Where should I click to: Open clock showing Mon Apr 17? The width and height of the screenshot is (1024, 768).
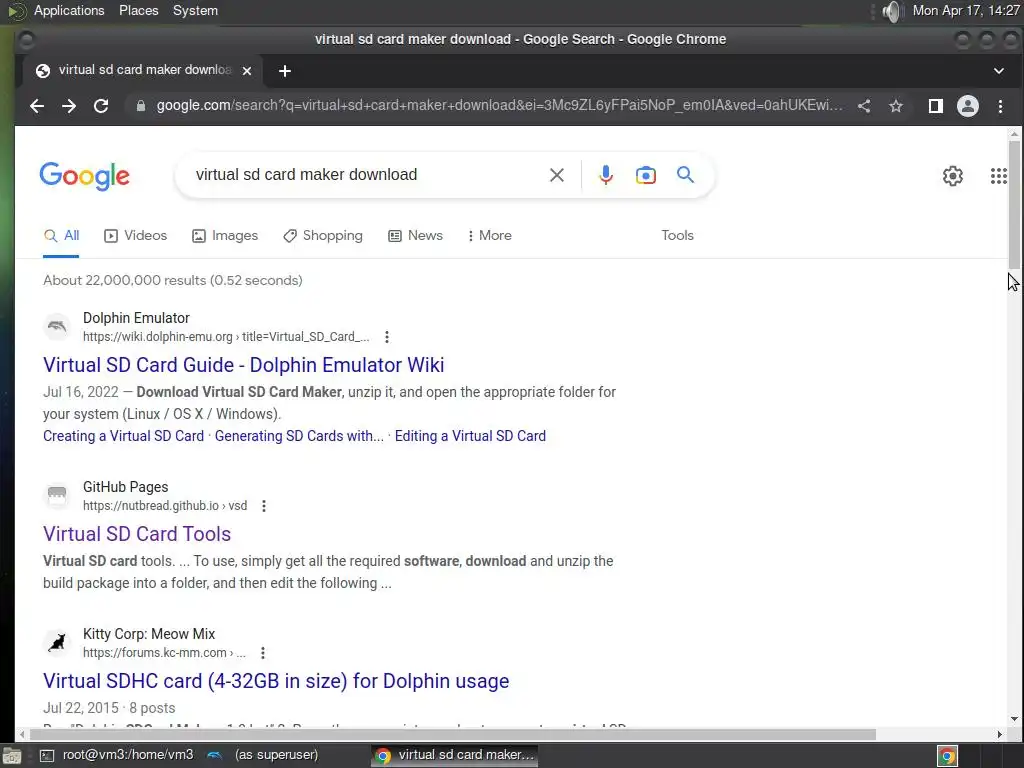(x=966, y=10)
